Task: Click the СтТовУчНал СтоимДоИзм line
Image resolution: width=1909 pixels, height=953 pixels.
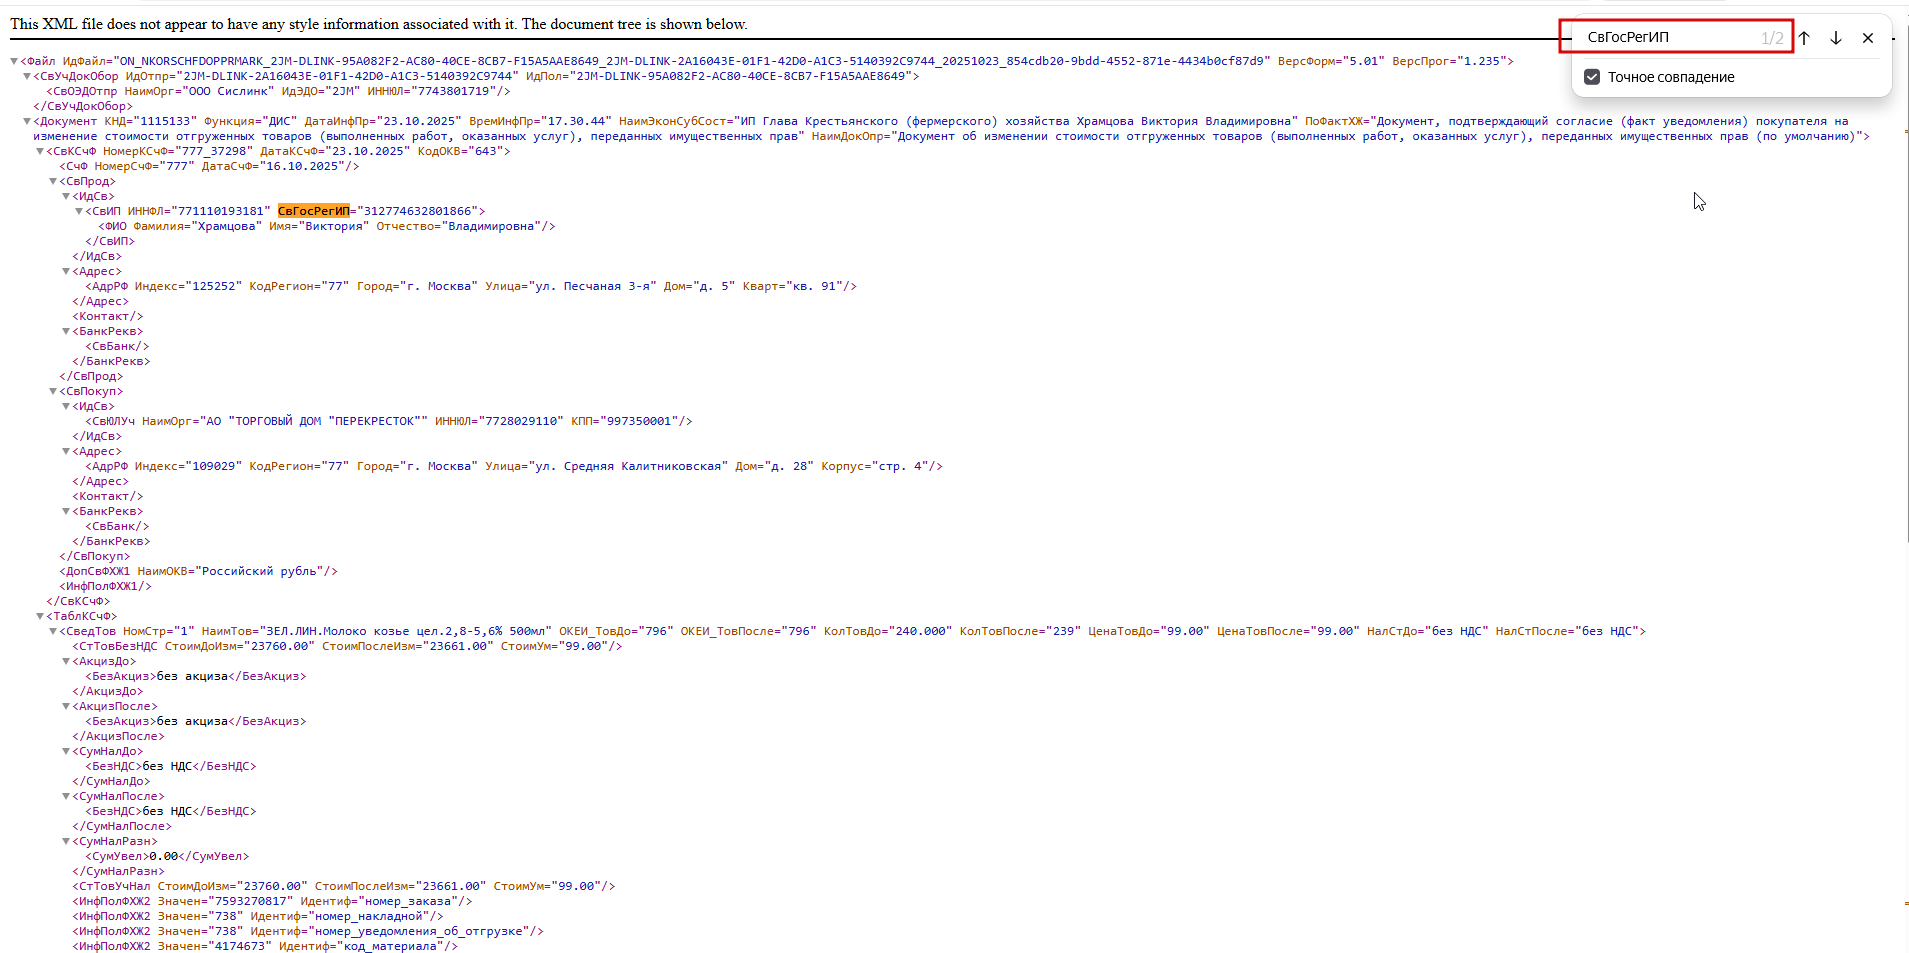Action: pos(344,886)
